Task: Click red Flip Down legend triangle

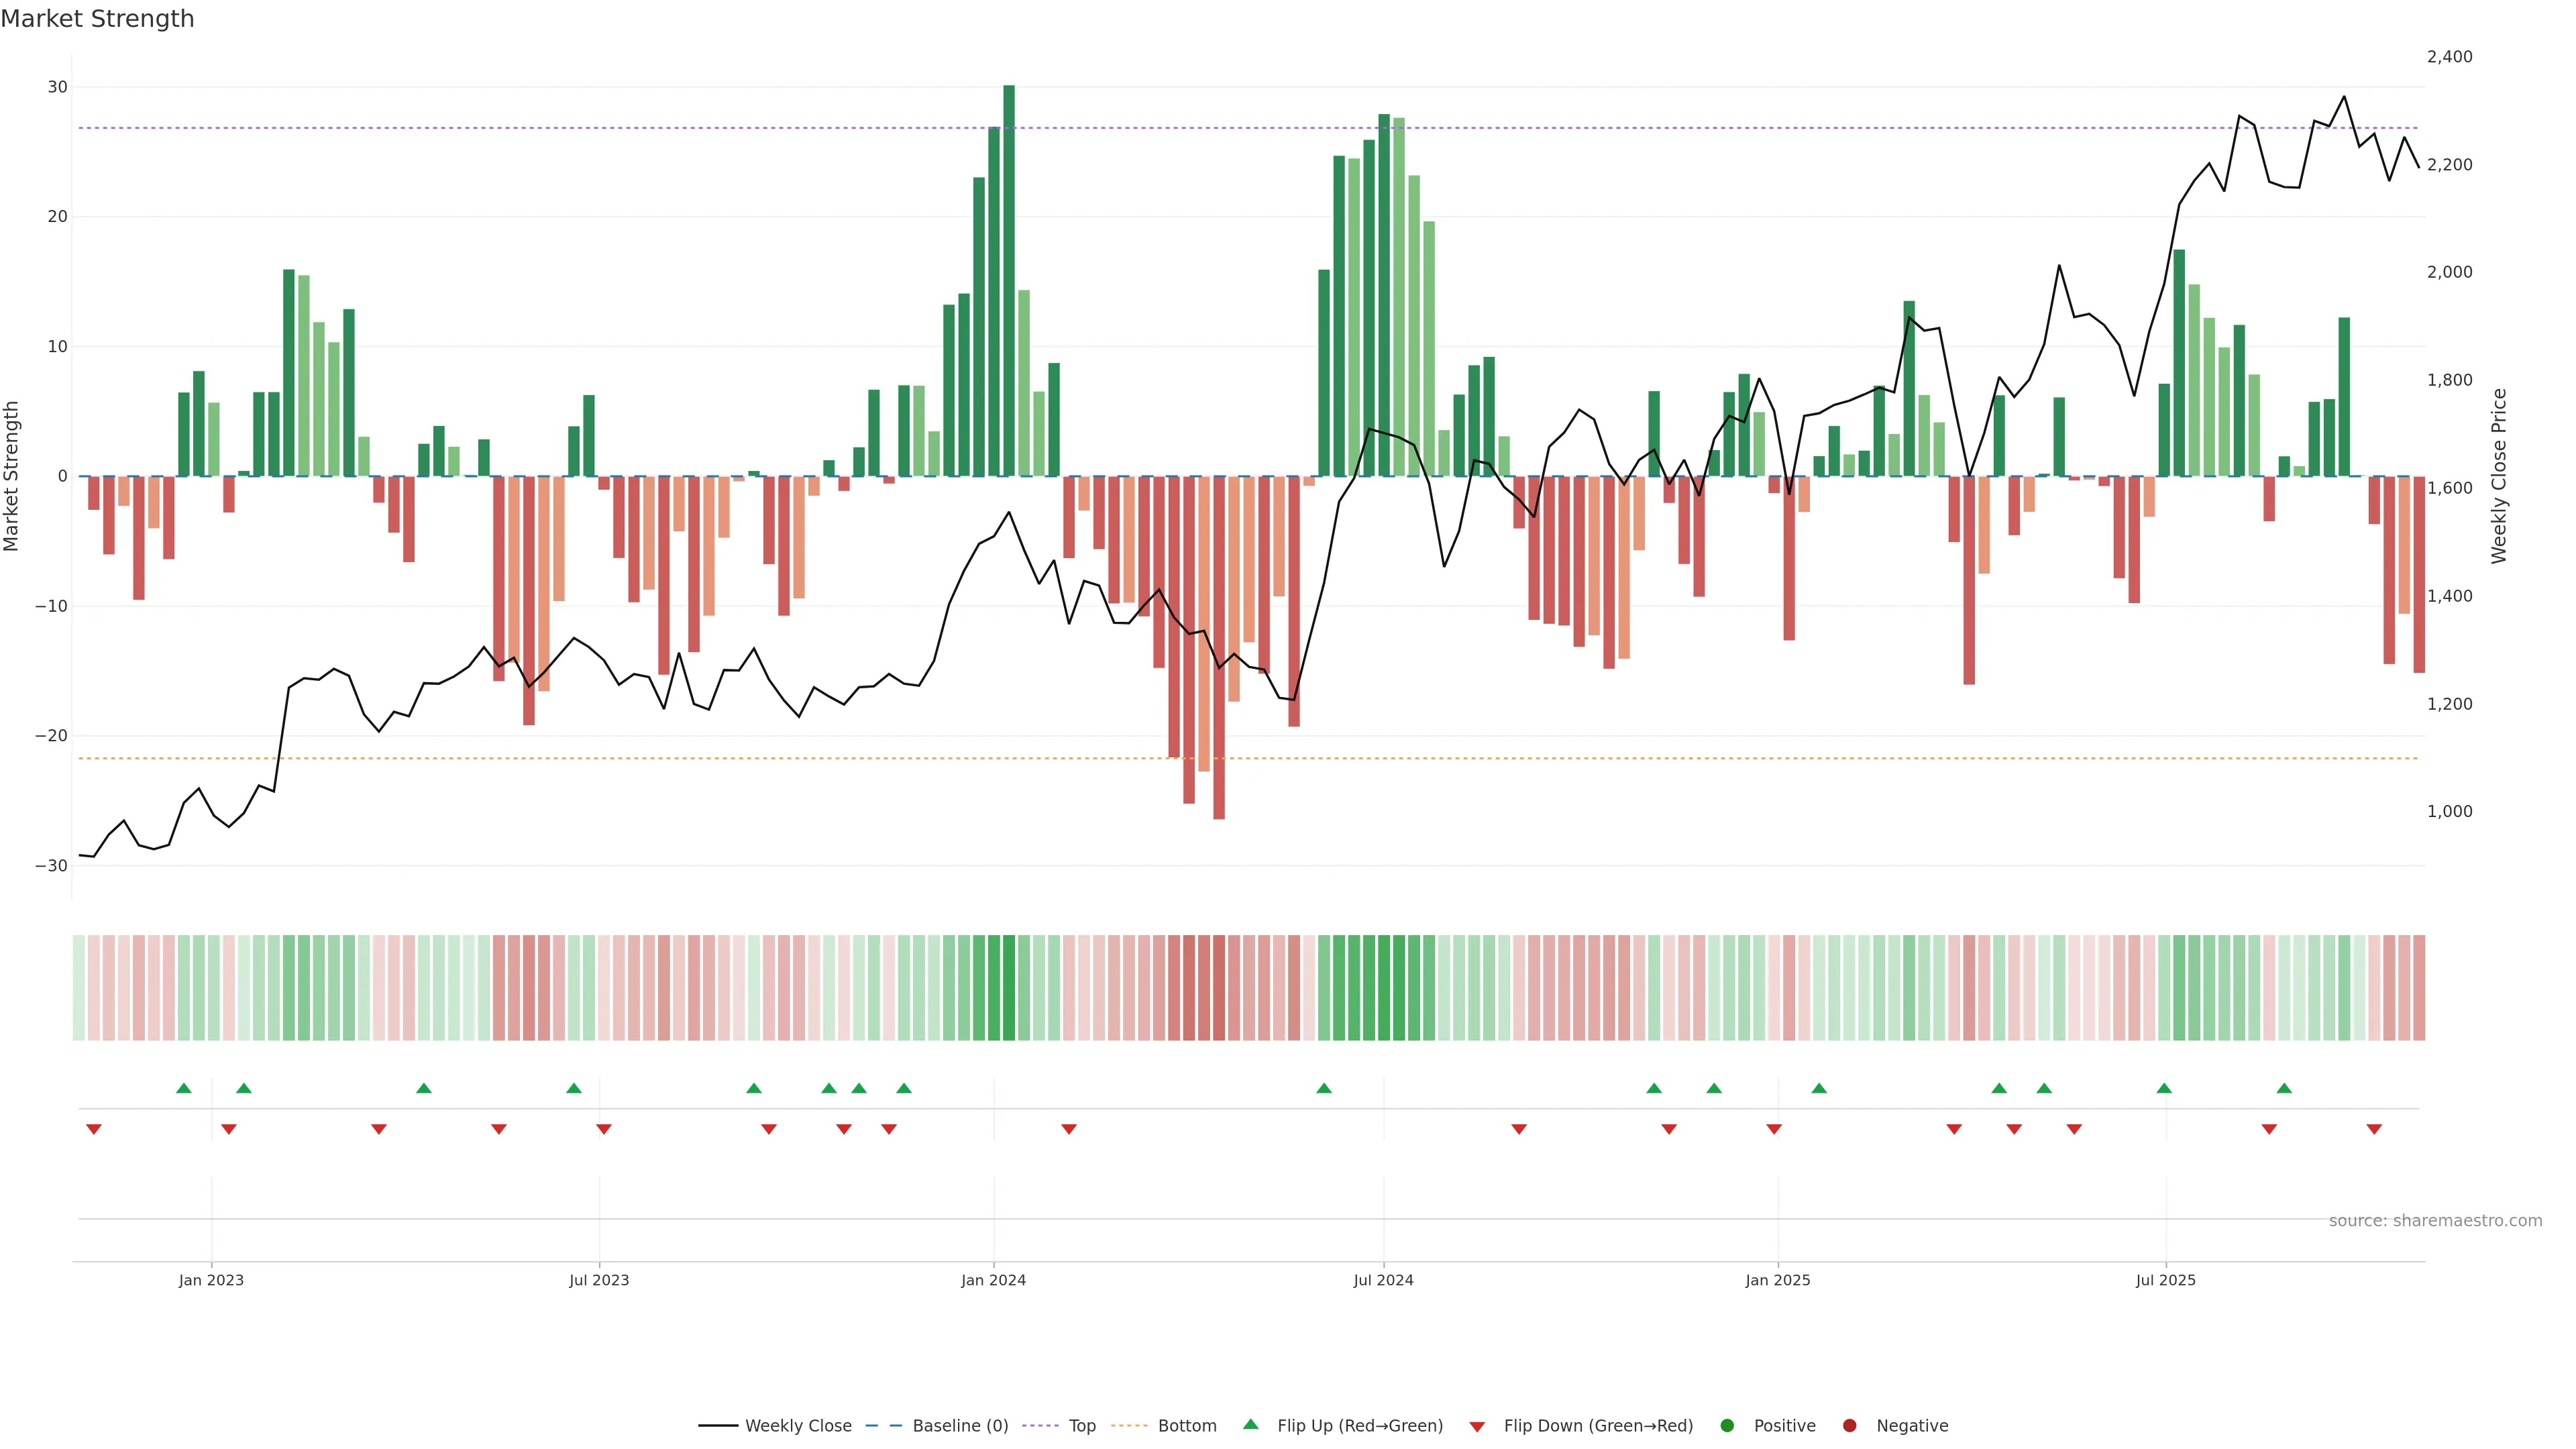Action: coord(1477,1427)
